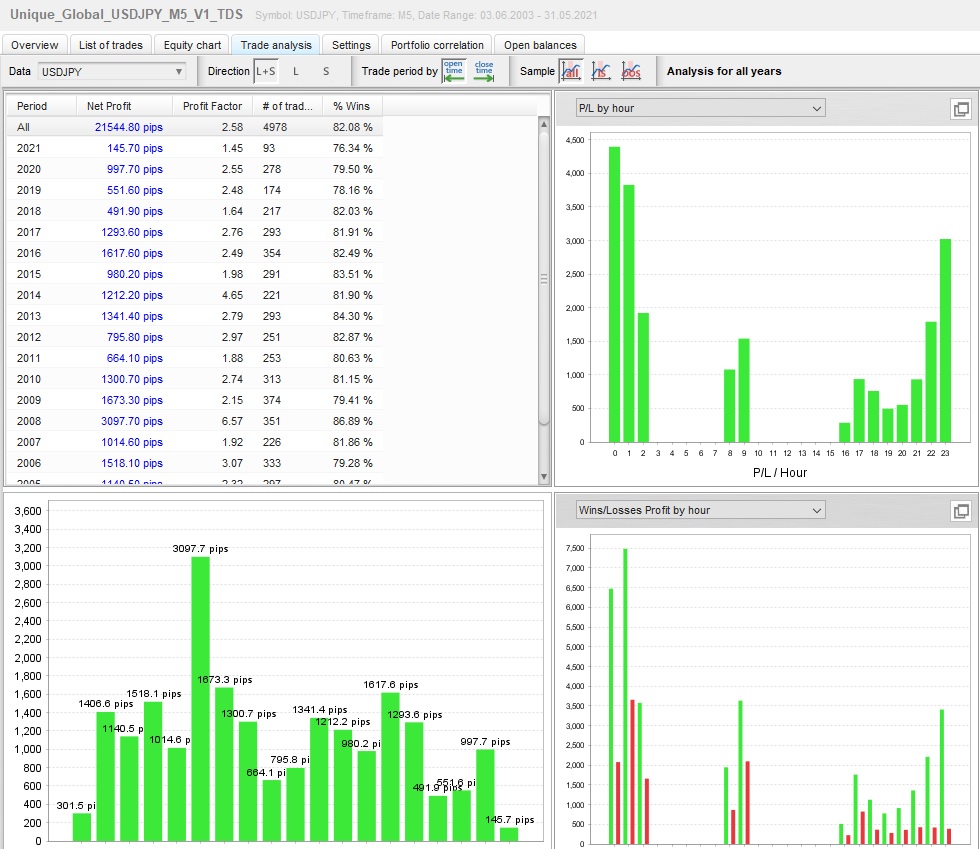This screenshot has height=849, width=980.
Task: Click the period table vertical scrollbar thumb
Action: pyautogui.click(x=545, y=278)
